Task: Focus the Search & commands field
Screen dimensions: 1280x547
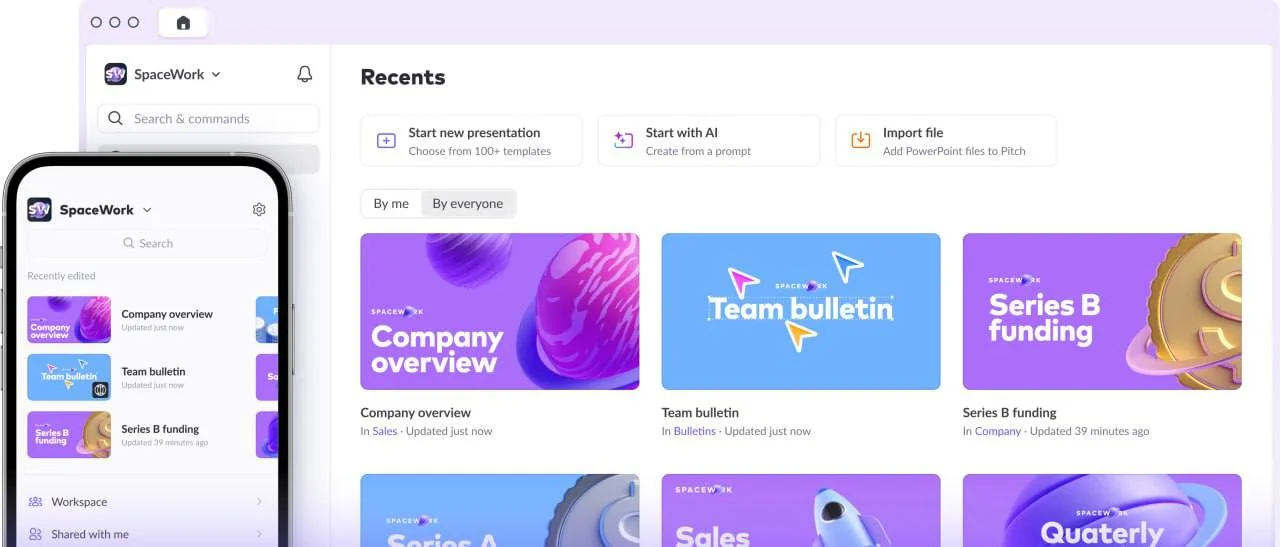Action: pyautogui.click(x=208, y=118)
